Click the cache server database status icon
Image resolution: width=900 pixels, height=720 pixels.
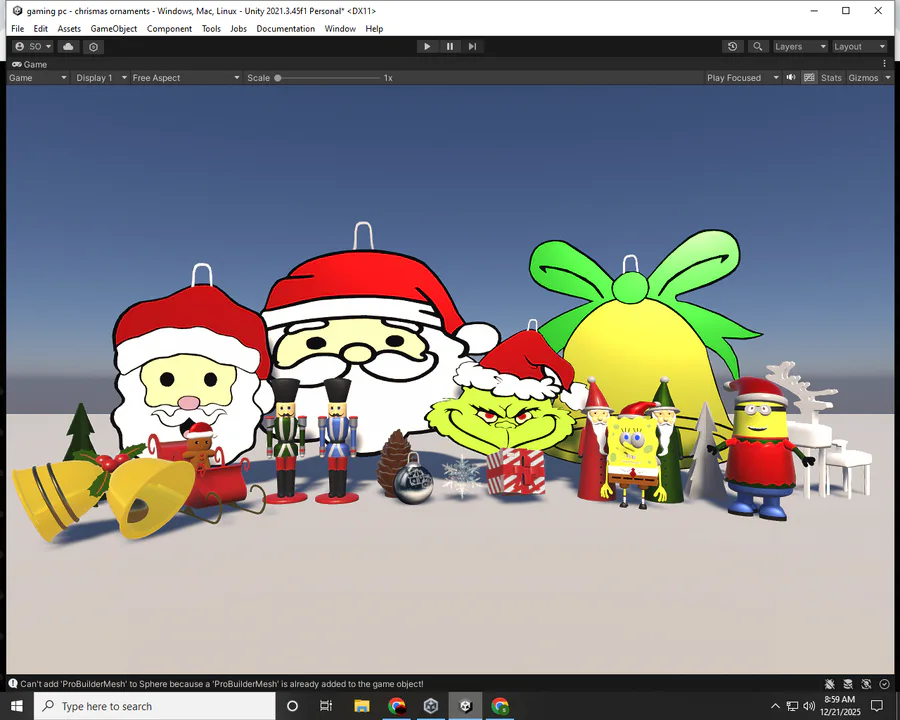(x=848, y=684)
